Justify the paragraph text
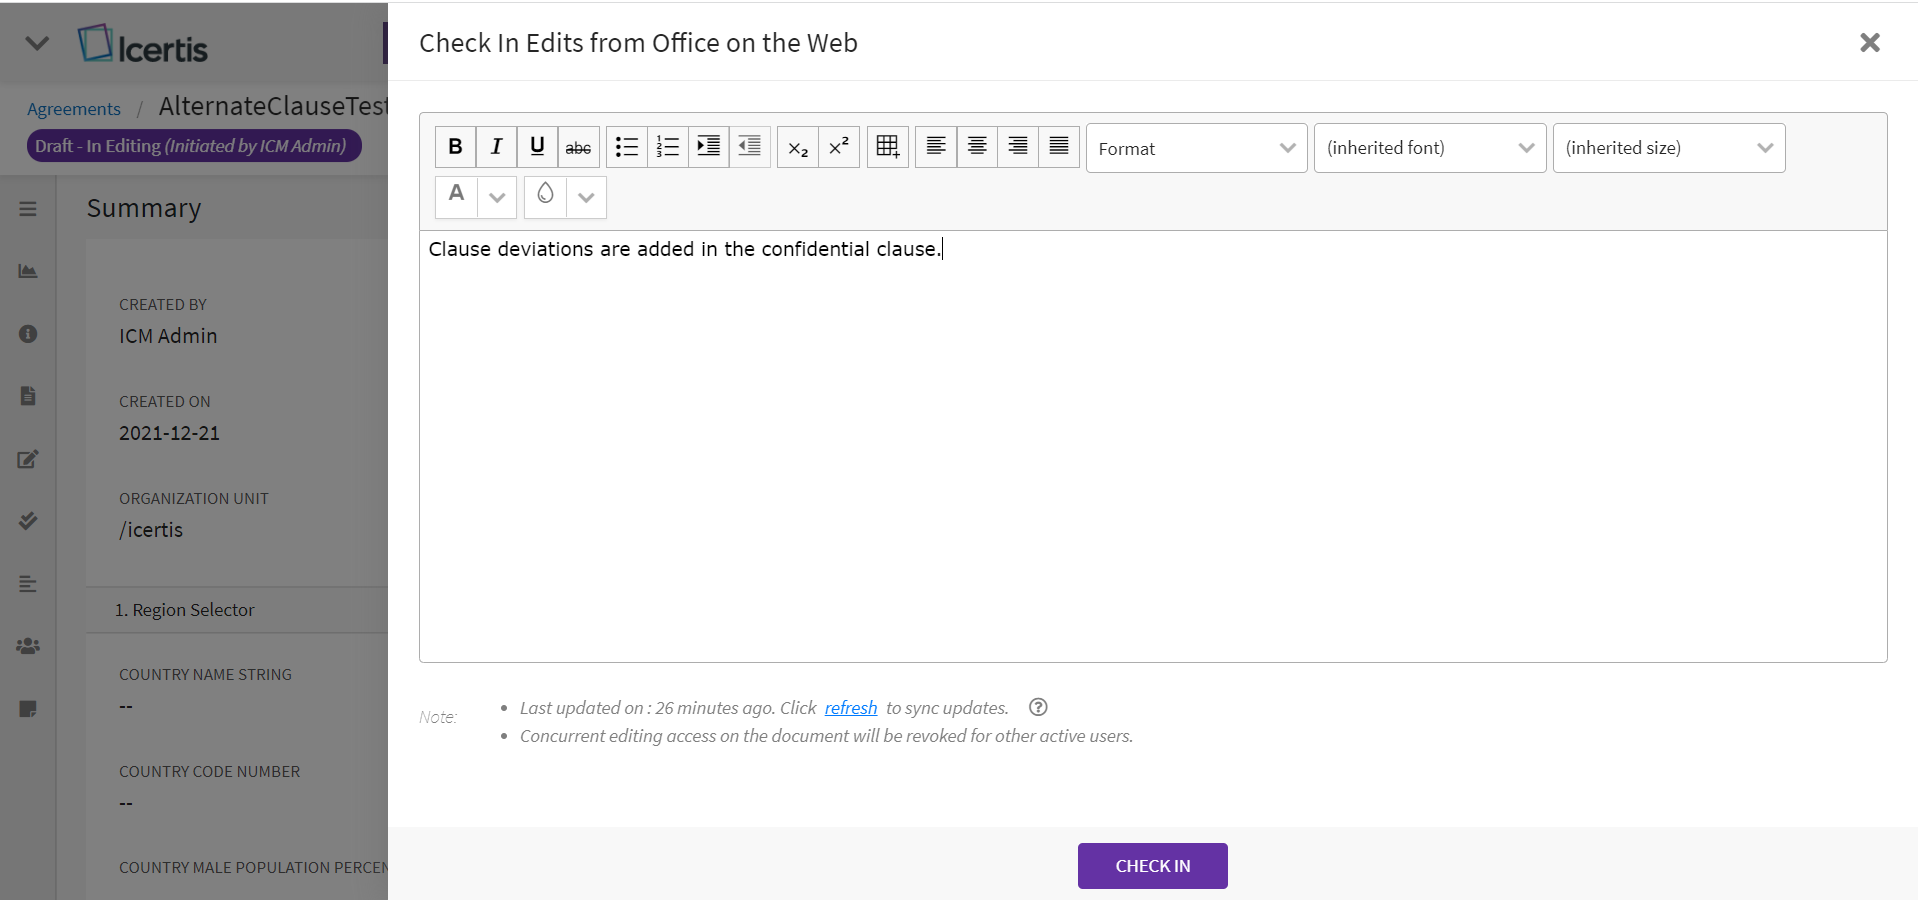Screen dimensions: 1918x900 click(x=1059, y=147)
